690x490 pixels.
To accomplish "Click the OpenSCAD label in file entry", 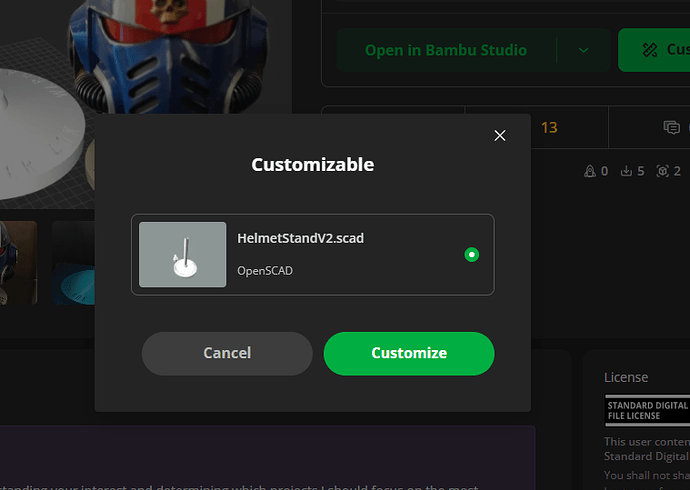I will click(265, 271).
